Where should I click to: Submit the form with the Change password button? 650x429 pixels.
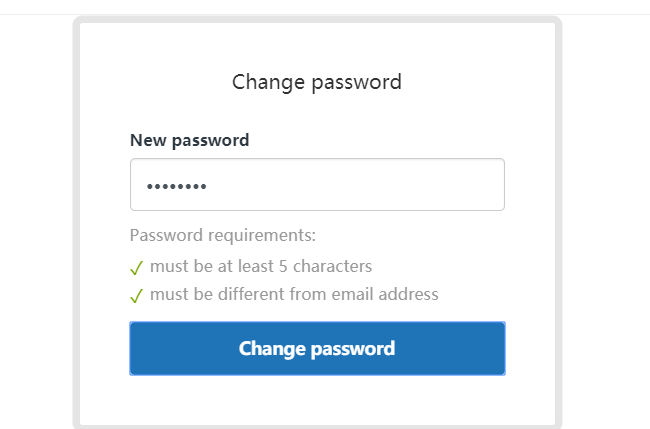click(x=317, y=349)
